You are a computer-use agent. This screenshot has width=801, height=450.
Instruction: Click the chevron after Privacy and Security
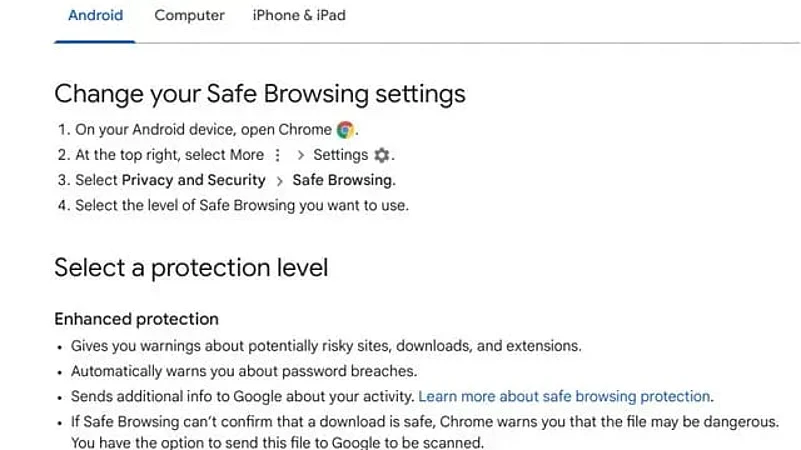(x=279, y=181)
